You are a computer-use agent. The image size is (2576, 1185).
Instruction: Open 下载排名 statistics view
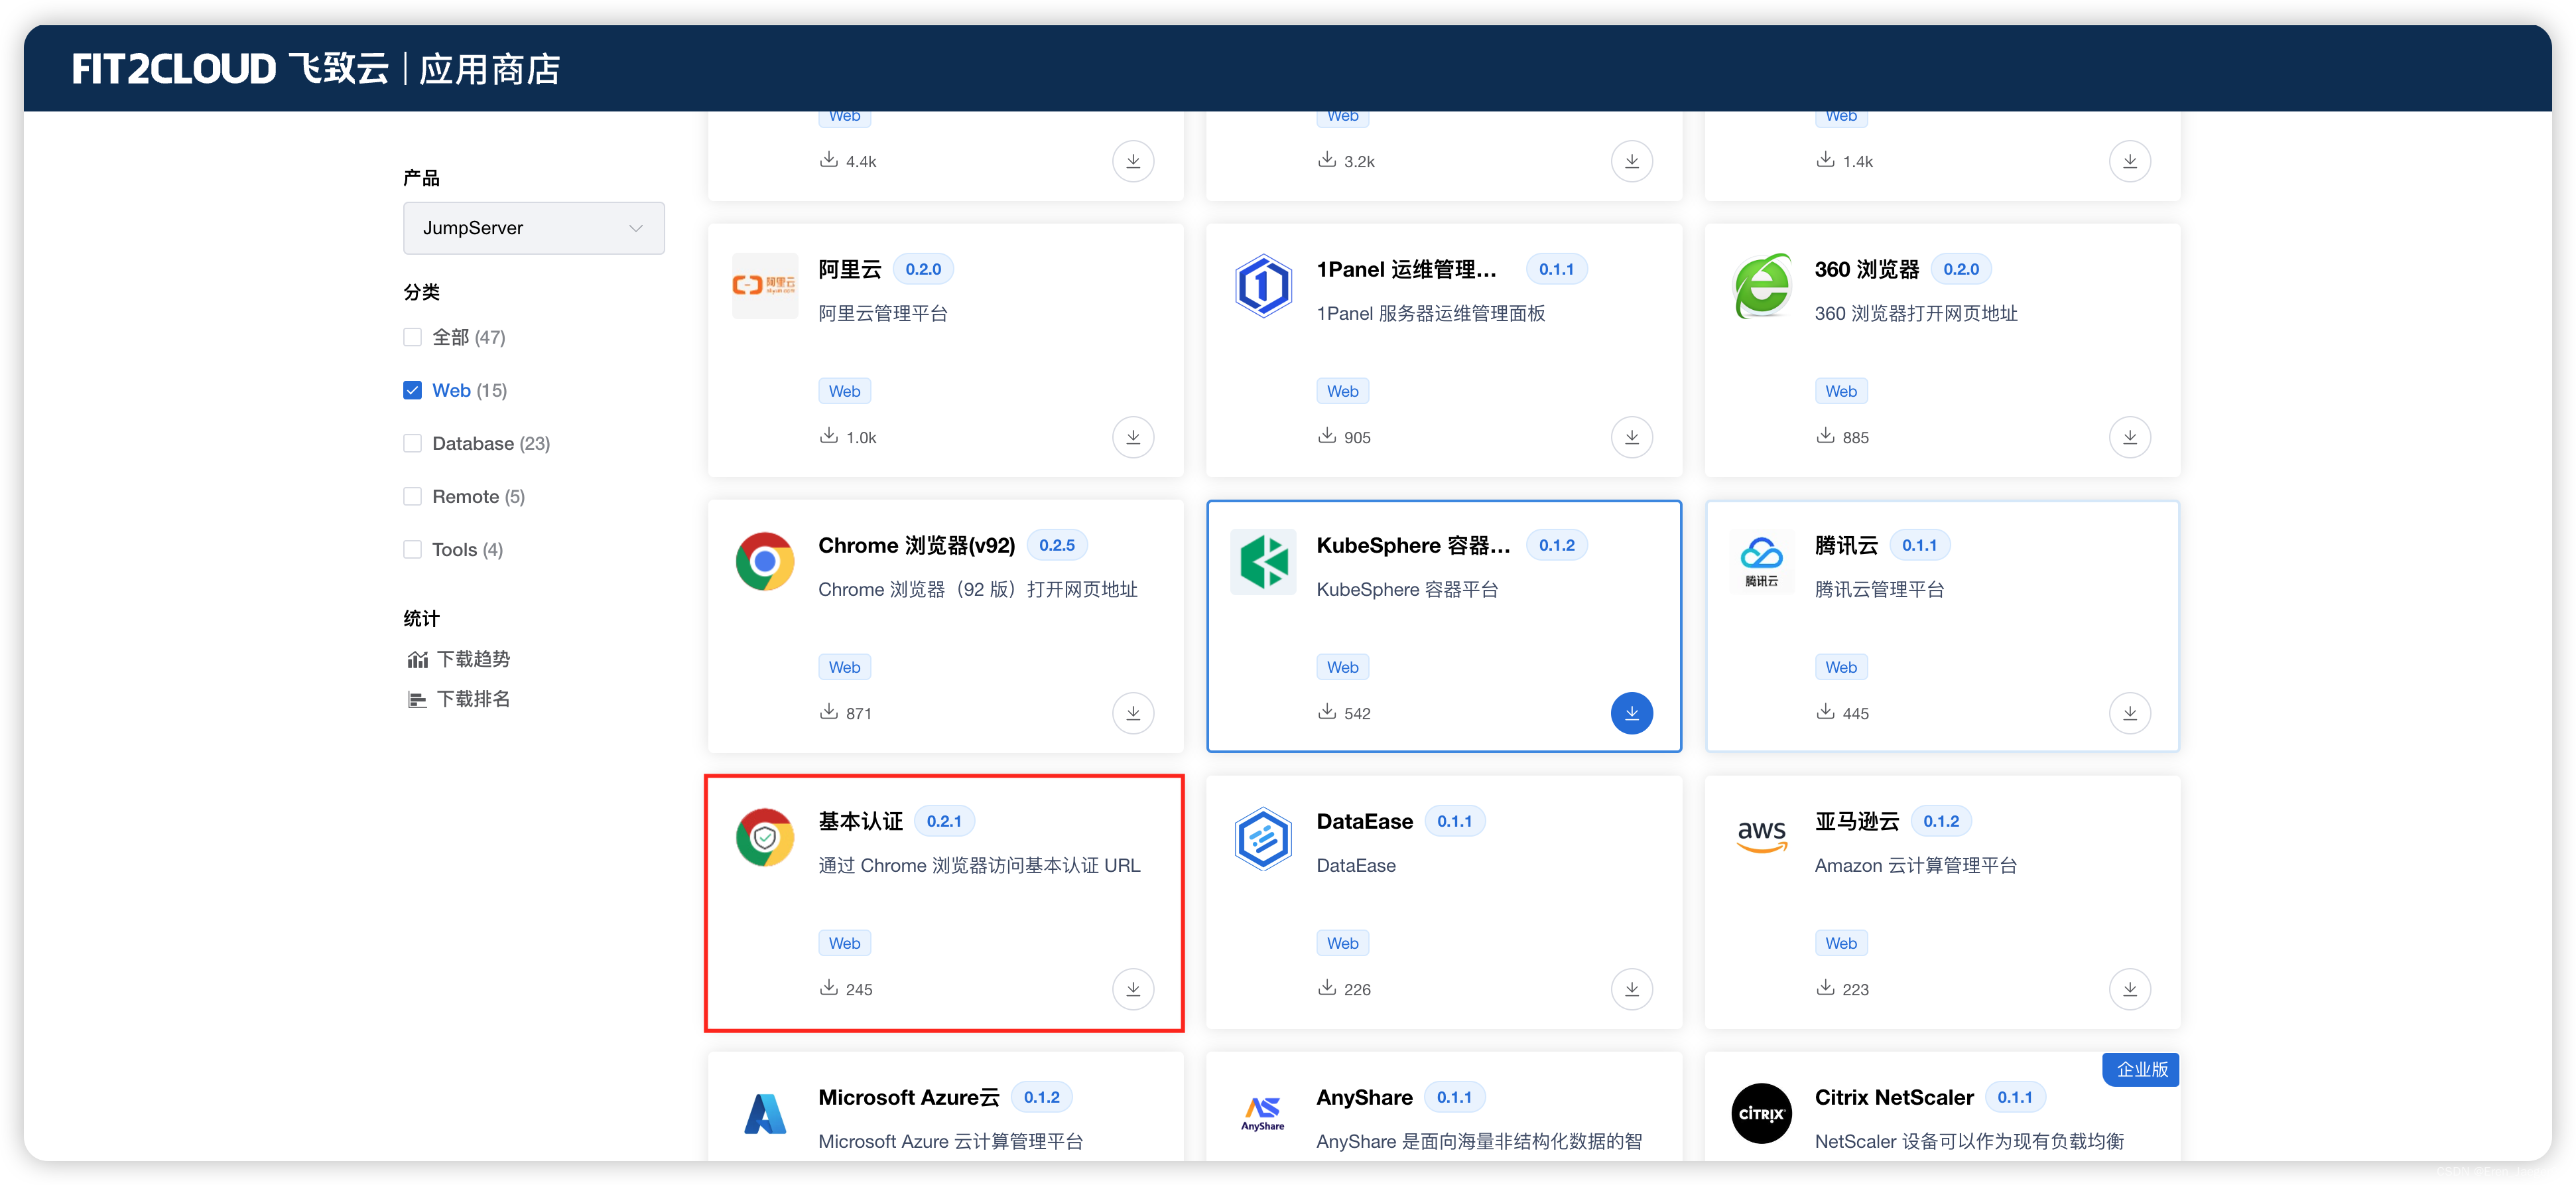point(473,698)
